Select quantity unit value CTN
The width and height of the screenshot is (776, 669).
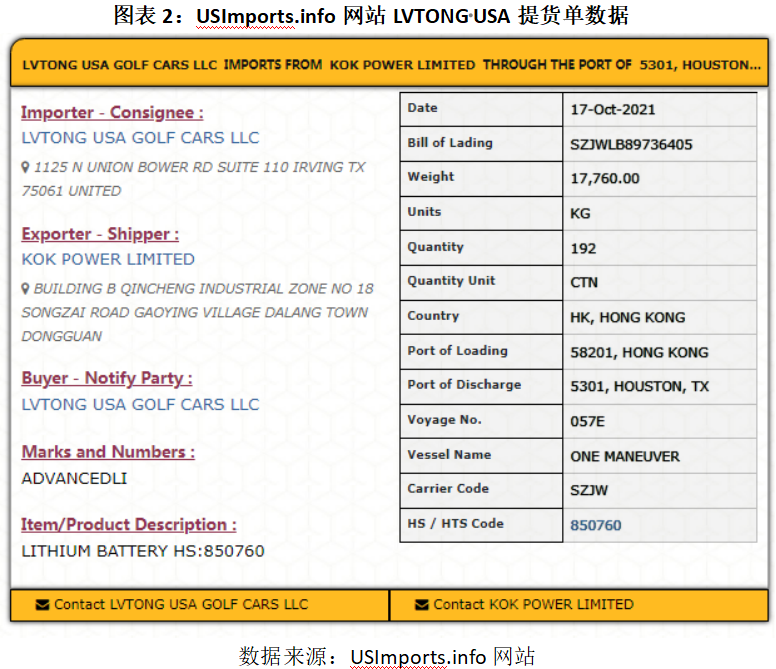[584, 283]
